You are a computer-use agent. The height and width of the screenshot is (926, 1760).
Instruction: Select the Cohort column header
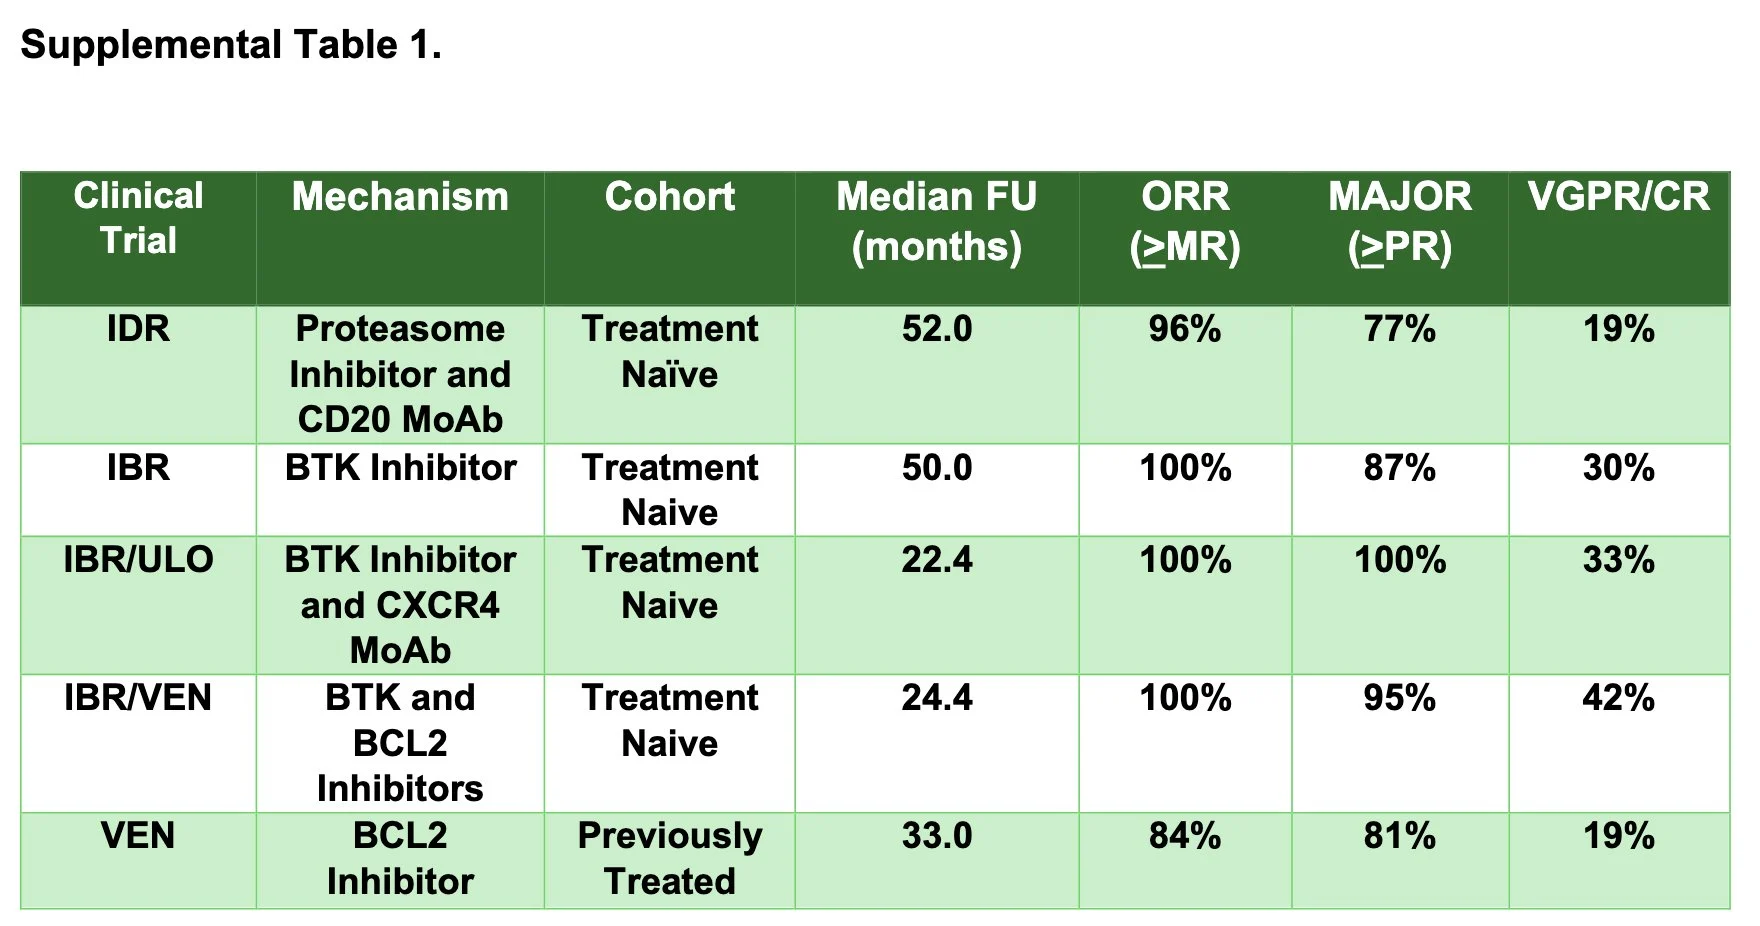[x=670, y=197]
